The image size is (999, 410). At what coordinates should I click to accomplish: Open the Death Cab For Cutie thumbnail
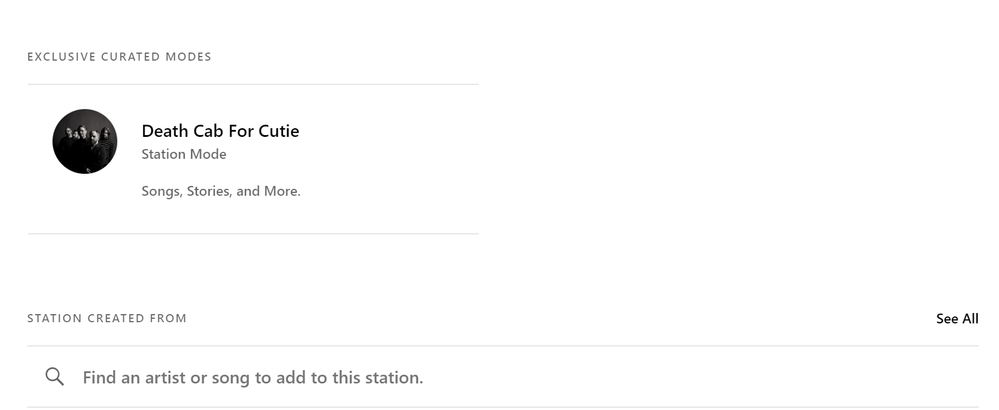[x=85, y=141]
